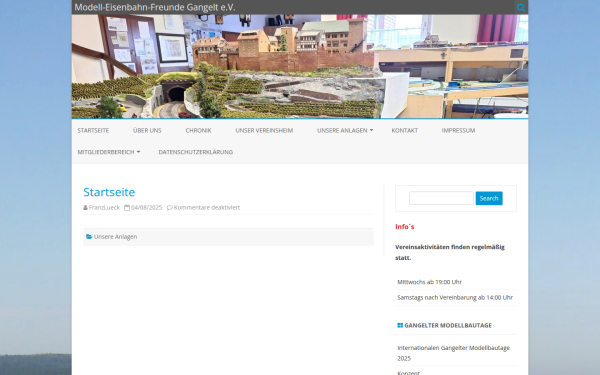Click the post date 04/08/2025
The height and width of the screenshot is (375, 600).
[x=147, y=208]
